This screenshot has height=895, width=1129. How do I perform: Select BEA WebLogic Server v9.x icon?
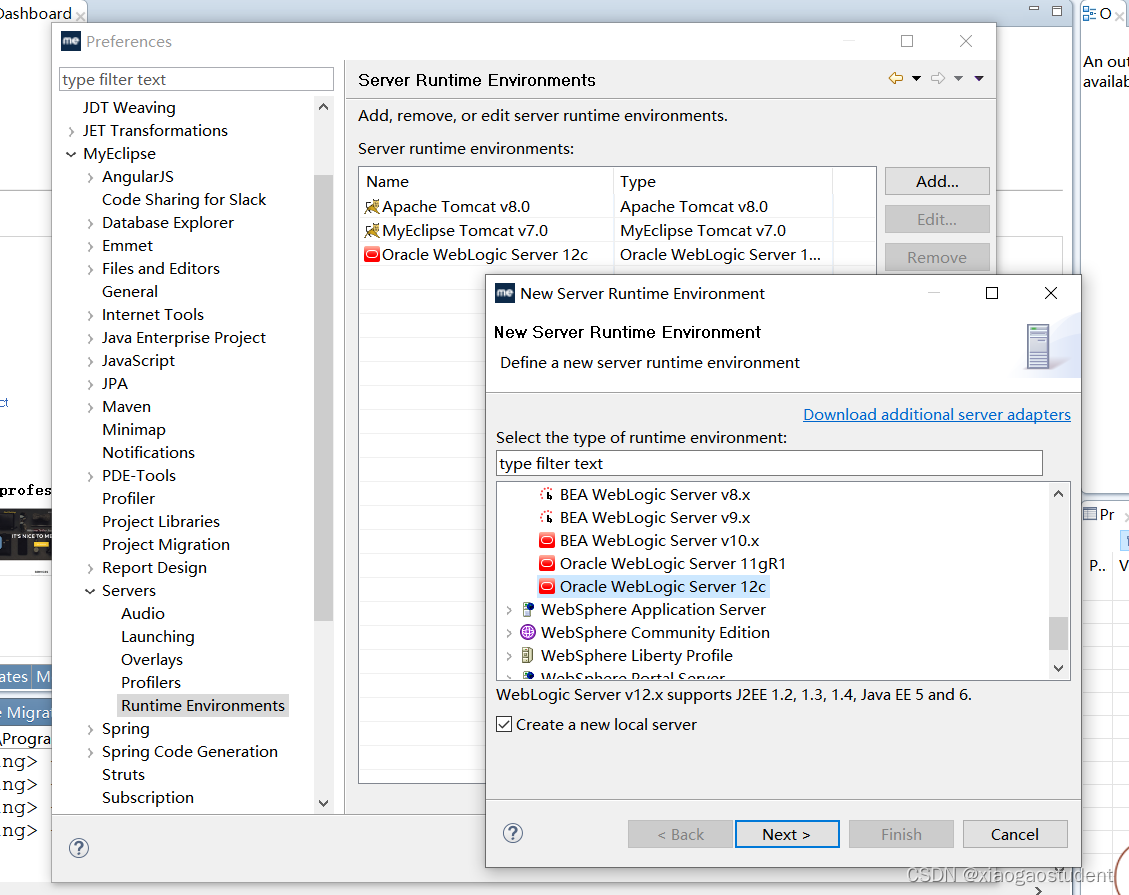[546, 518]
